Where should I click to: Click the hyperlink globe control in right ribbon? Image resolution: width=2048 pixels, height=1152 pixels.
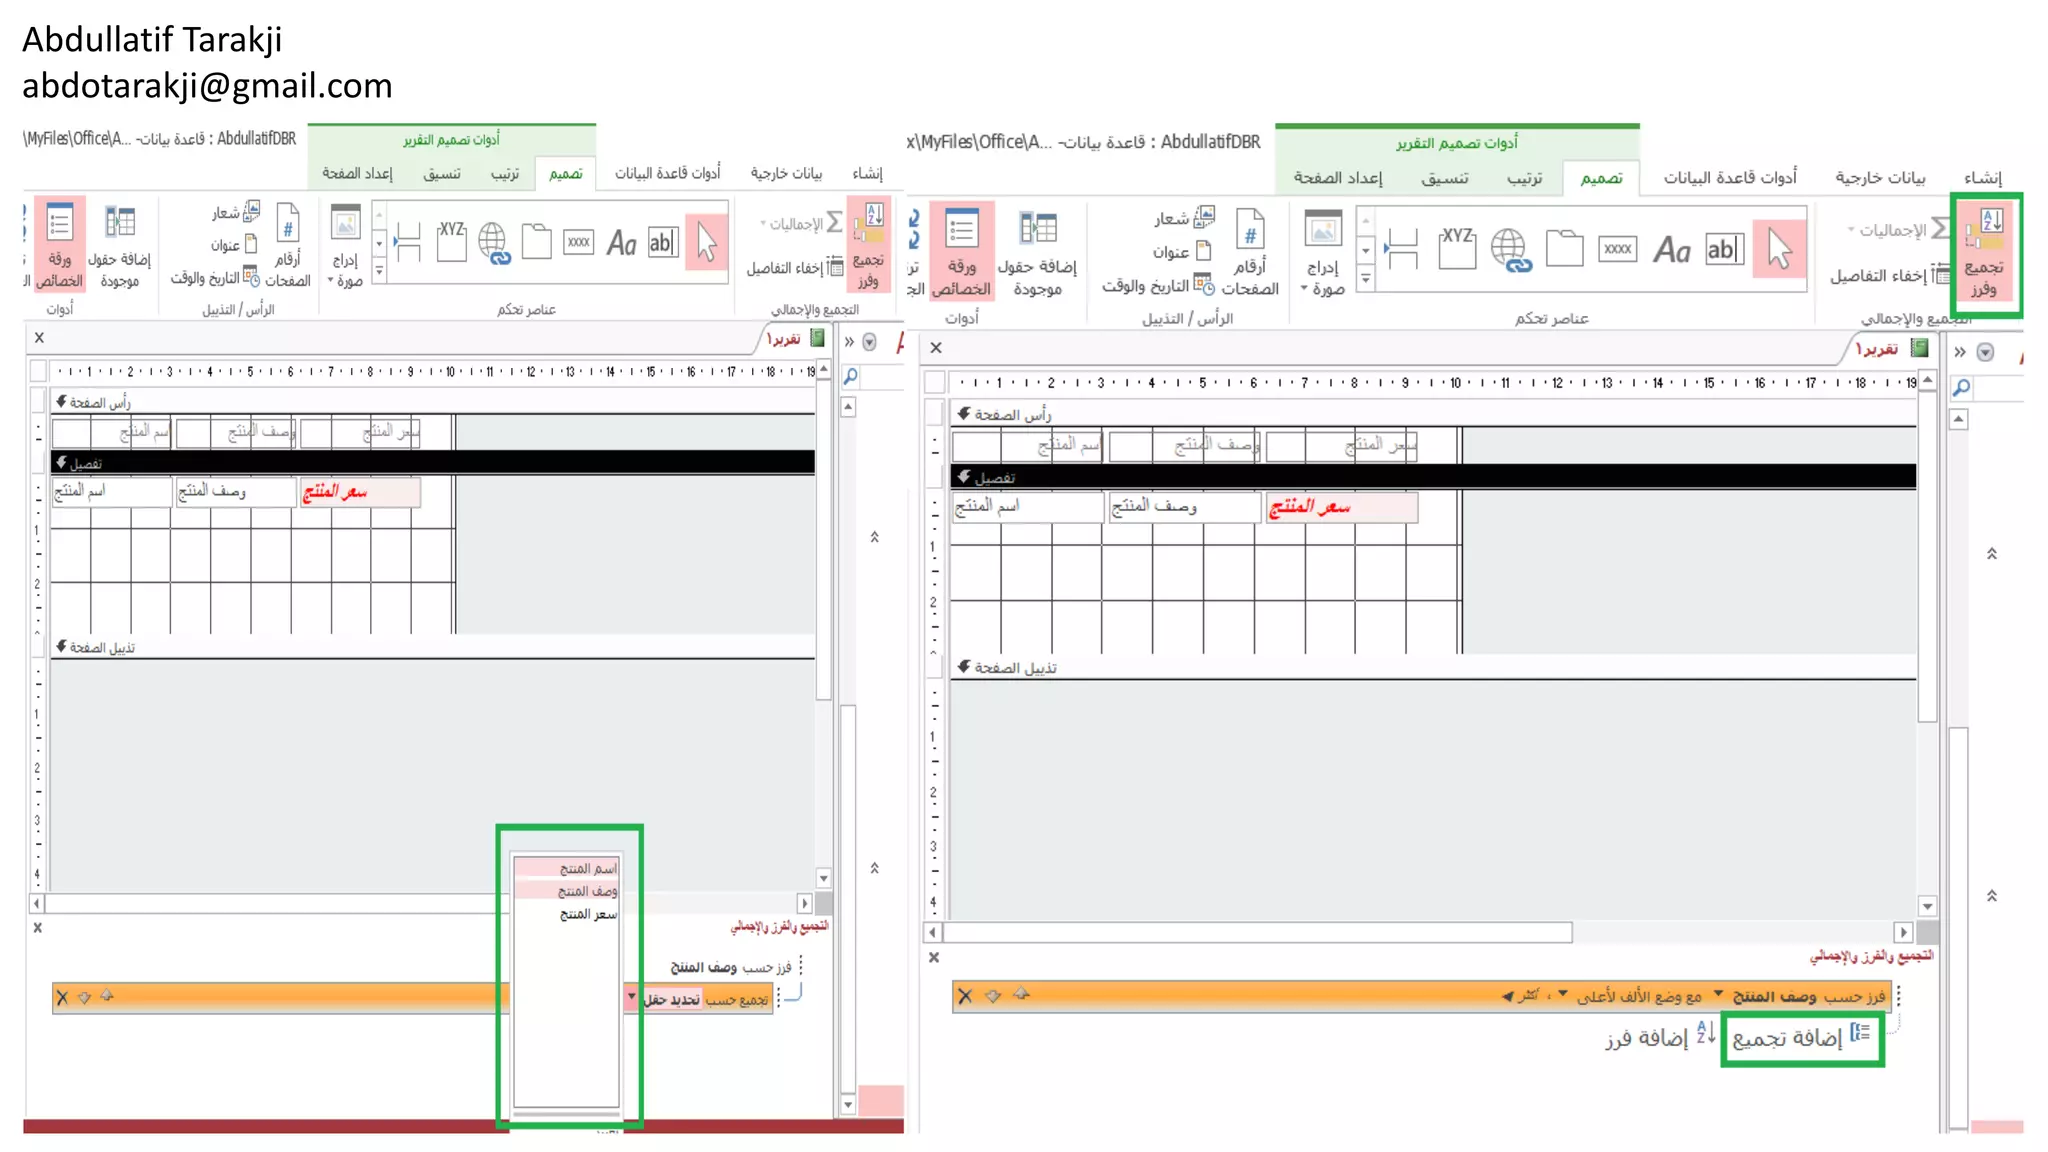1509,249
